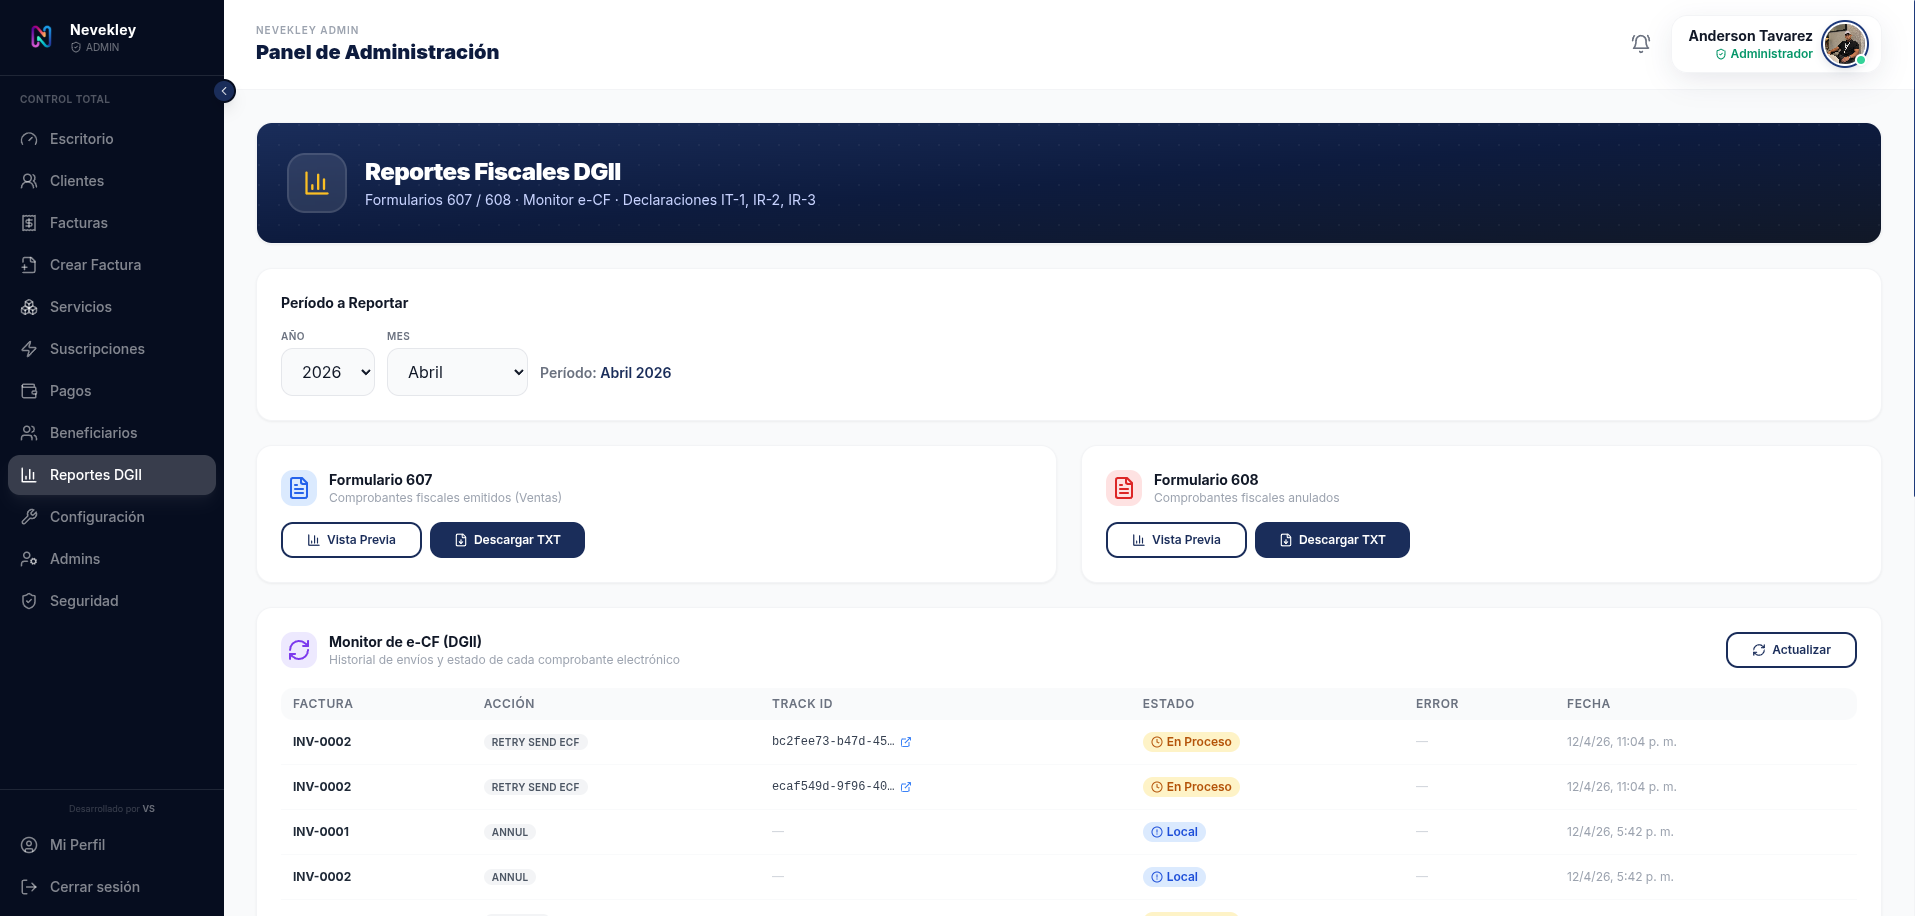The width and height of the screenshot is (1915, 916).
Task: Click the Admins user-gear icon
Action: 29,559
